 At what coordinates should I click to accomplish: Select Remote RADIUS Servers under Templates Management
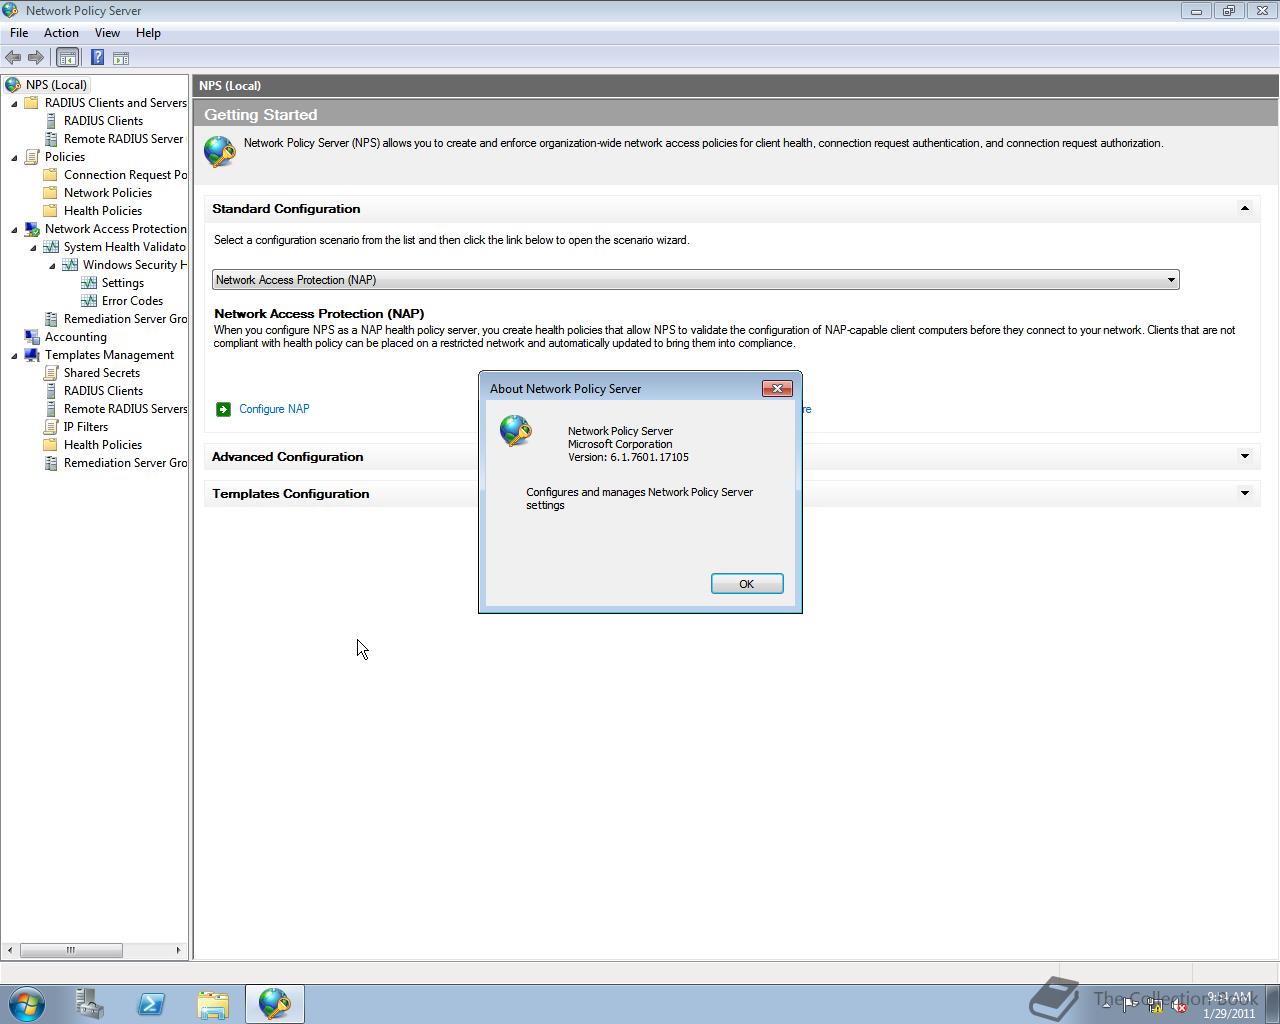pos(125,409)
